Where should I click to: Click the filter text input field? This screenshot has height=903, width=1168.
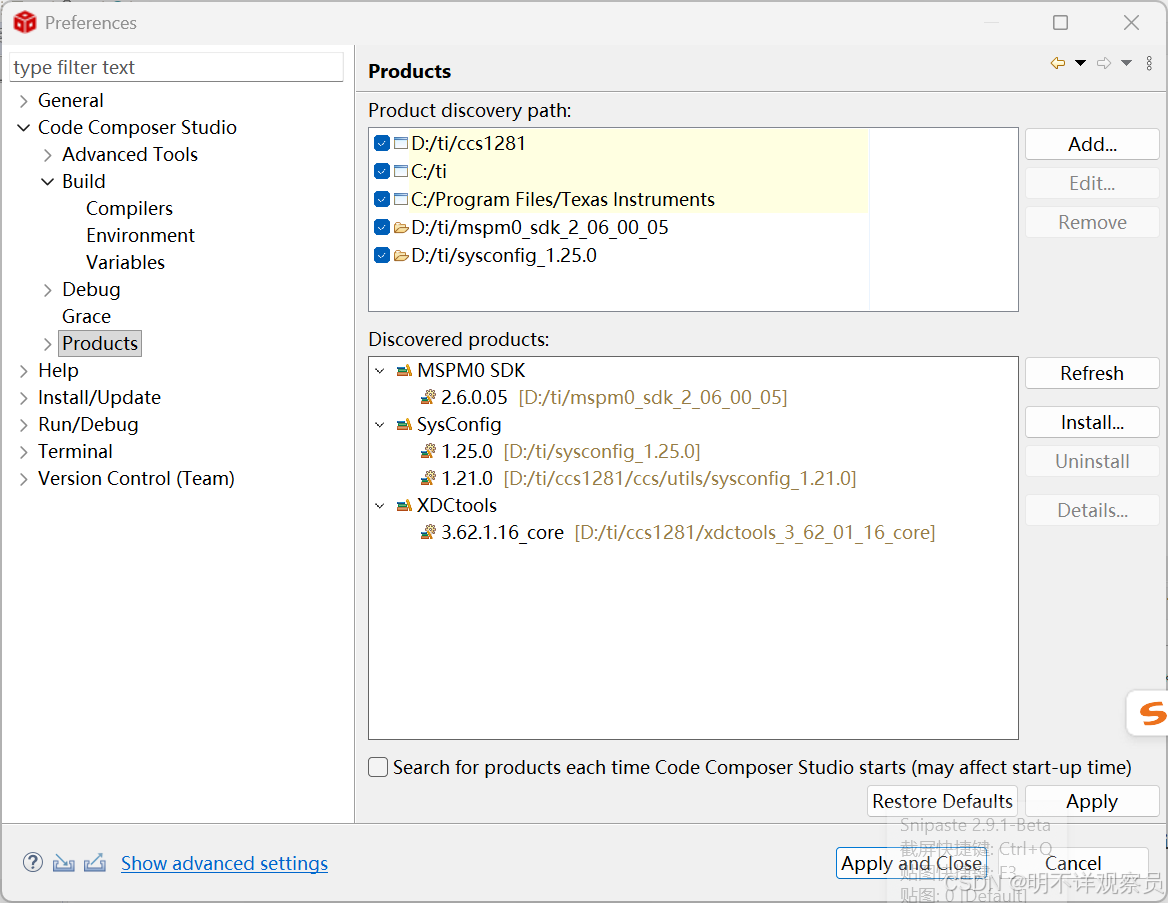pyautogui.click(x=176, y=68)
